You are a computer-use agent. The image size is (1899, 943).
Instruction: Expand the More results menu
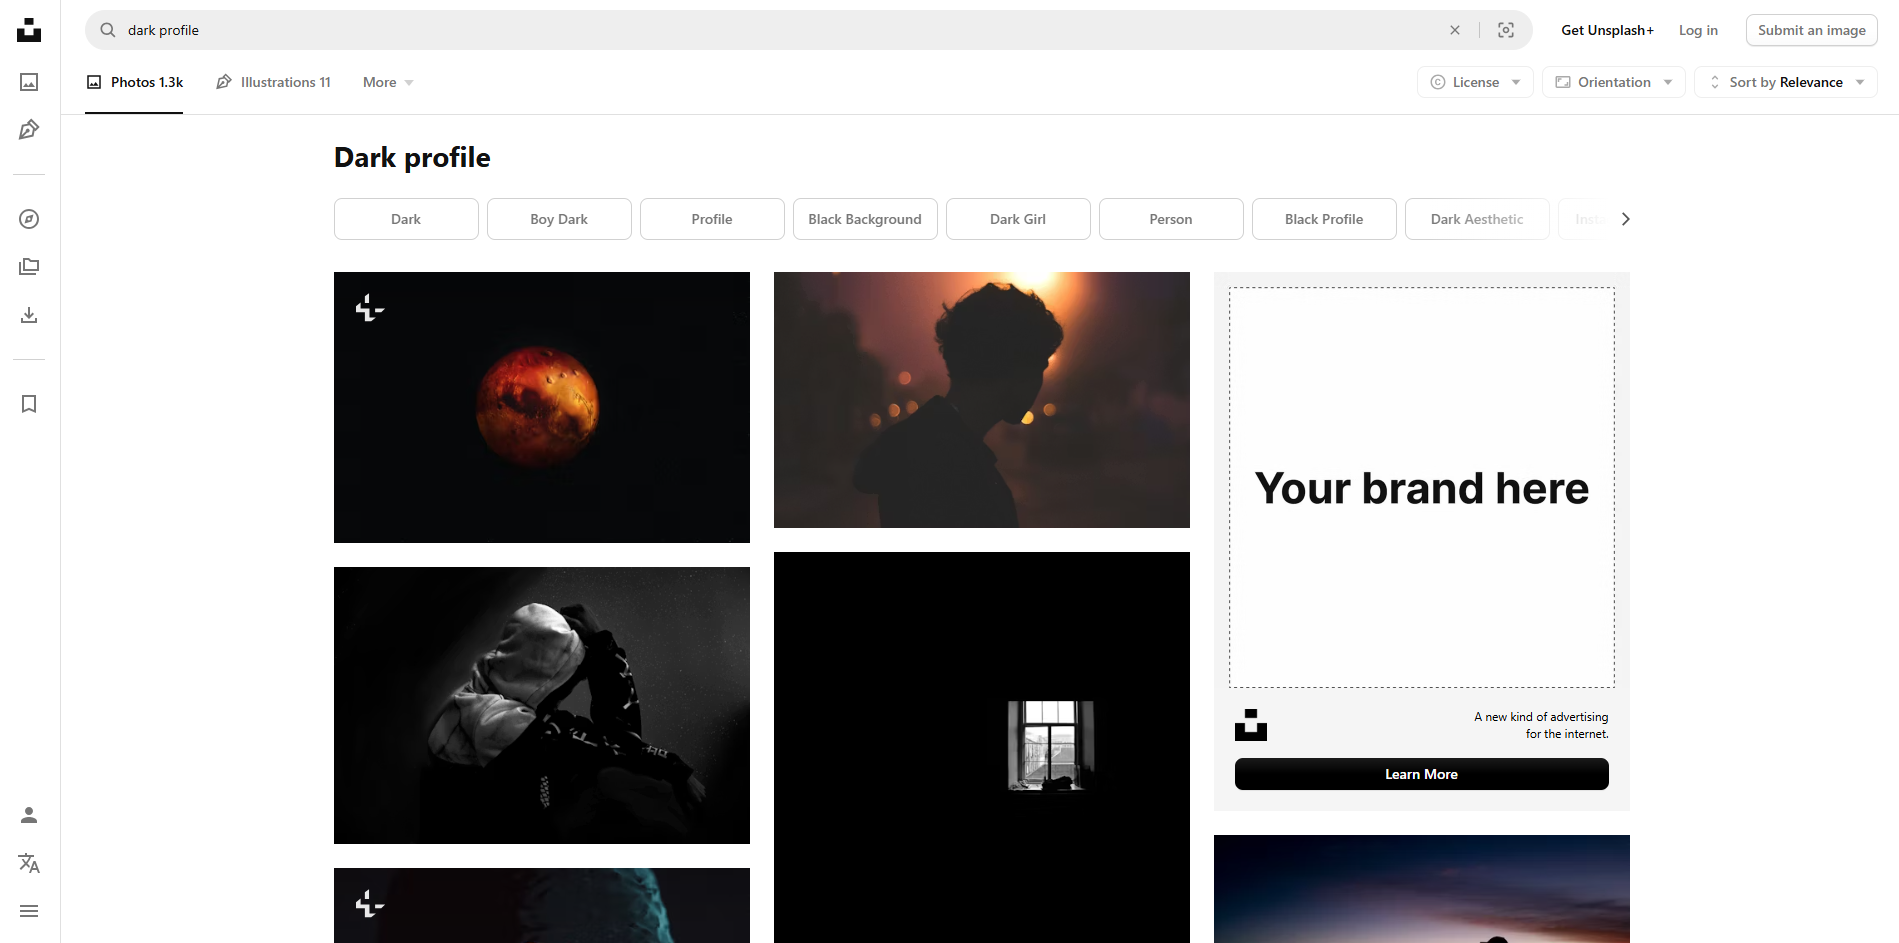386,82
